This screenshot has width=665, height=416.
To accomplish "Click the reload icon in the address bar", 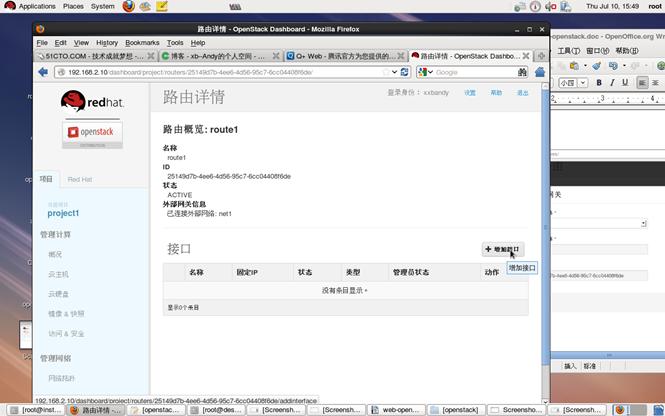I will [404, 72].
